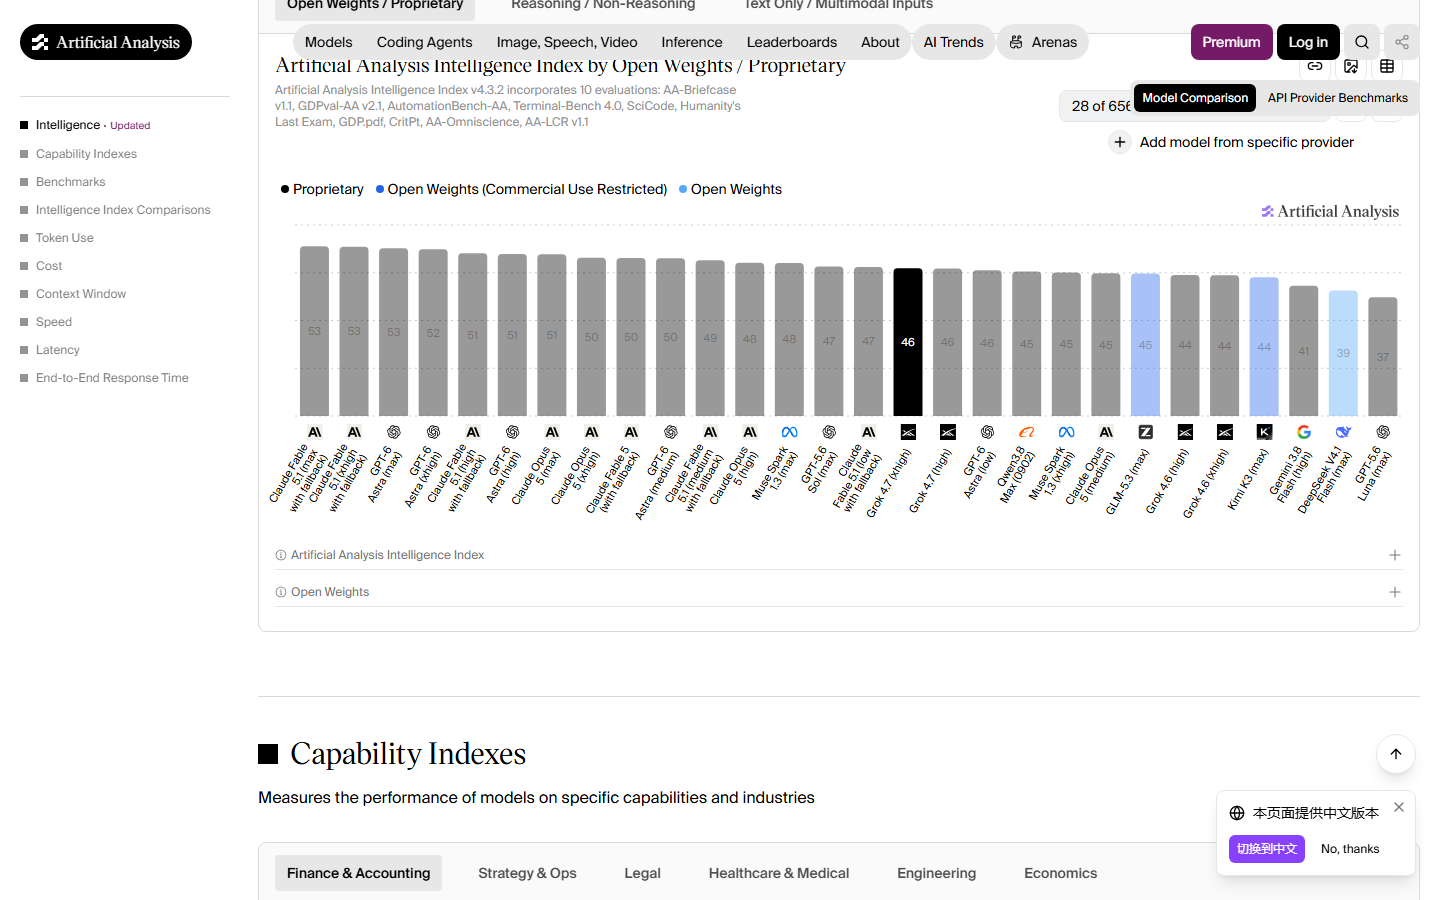Choose No, thanks in language popup
Viewport: 1440px width, 900px height.
pos(1350,849)
